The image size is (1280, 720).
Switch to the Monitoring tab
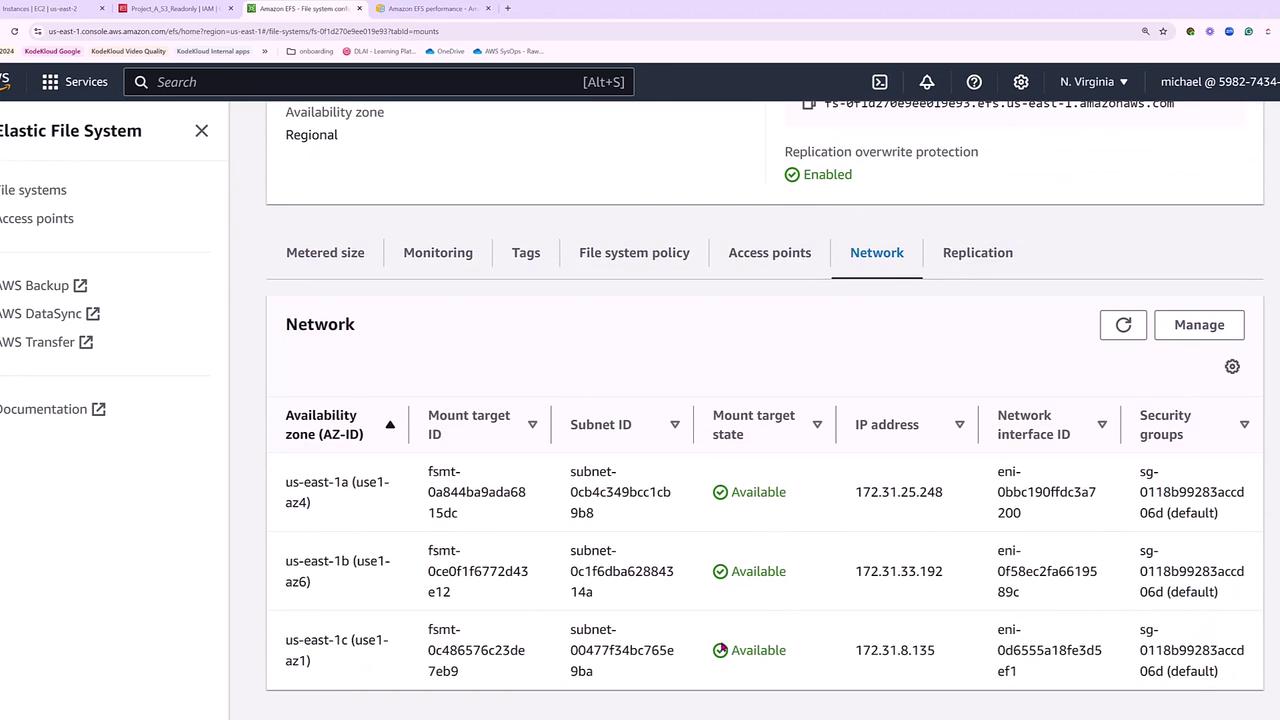point(438,253)
